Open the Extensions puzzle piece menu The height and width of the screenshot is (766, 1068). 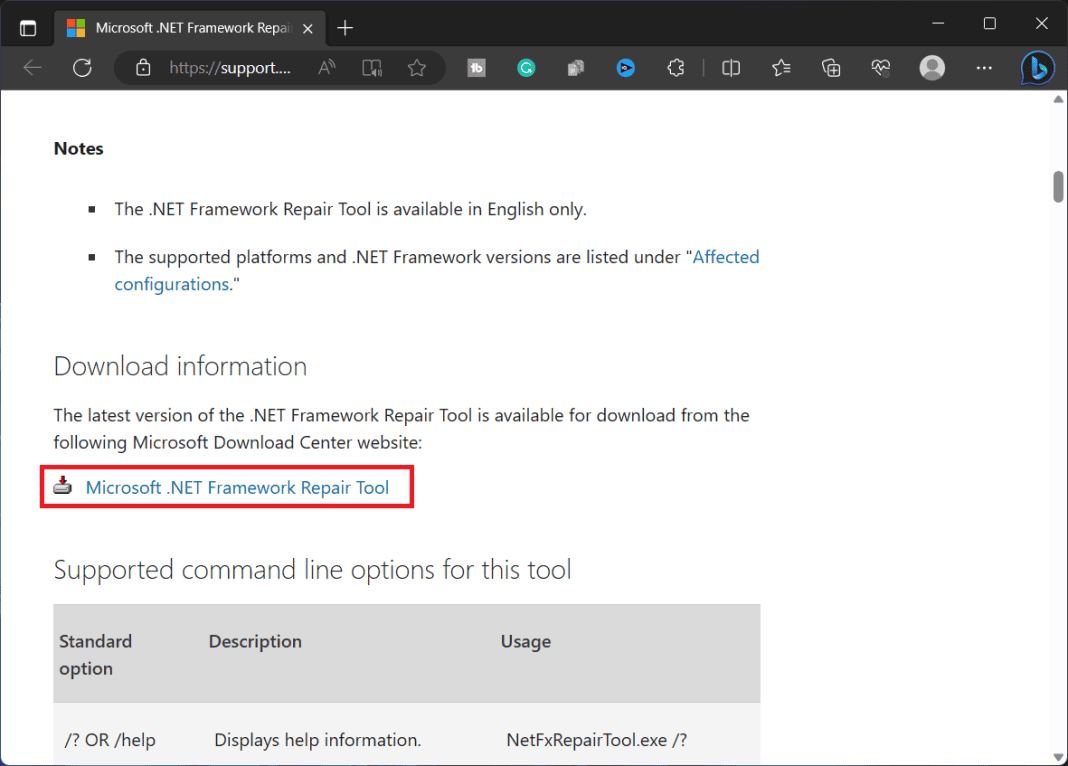tap(676, 68)
